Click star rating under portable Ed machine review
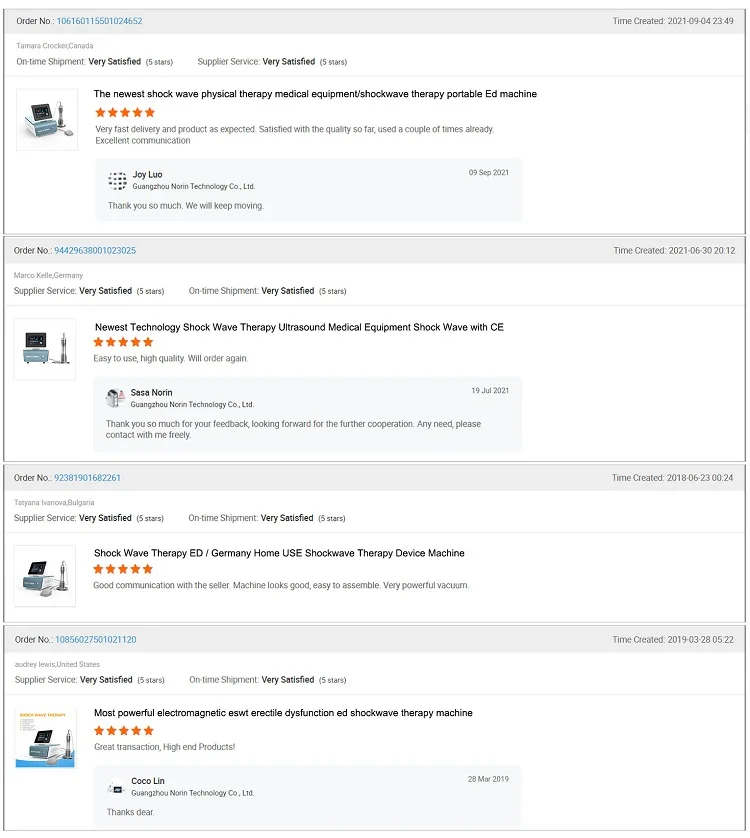The width and height of the screenshot is (750, 838). 125,113
